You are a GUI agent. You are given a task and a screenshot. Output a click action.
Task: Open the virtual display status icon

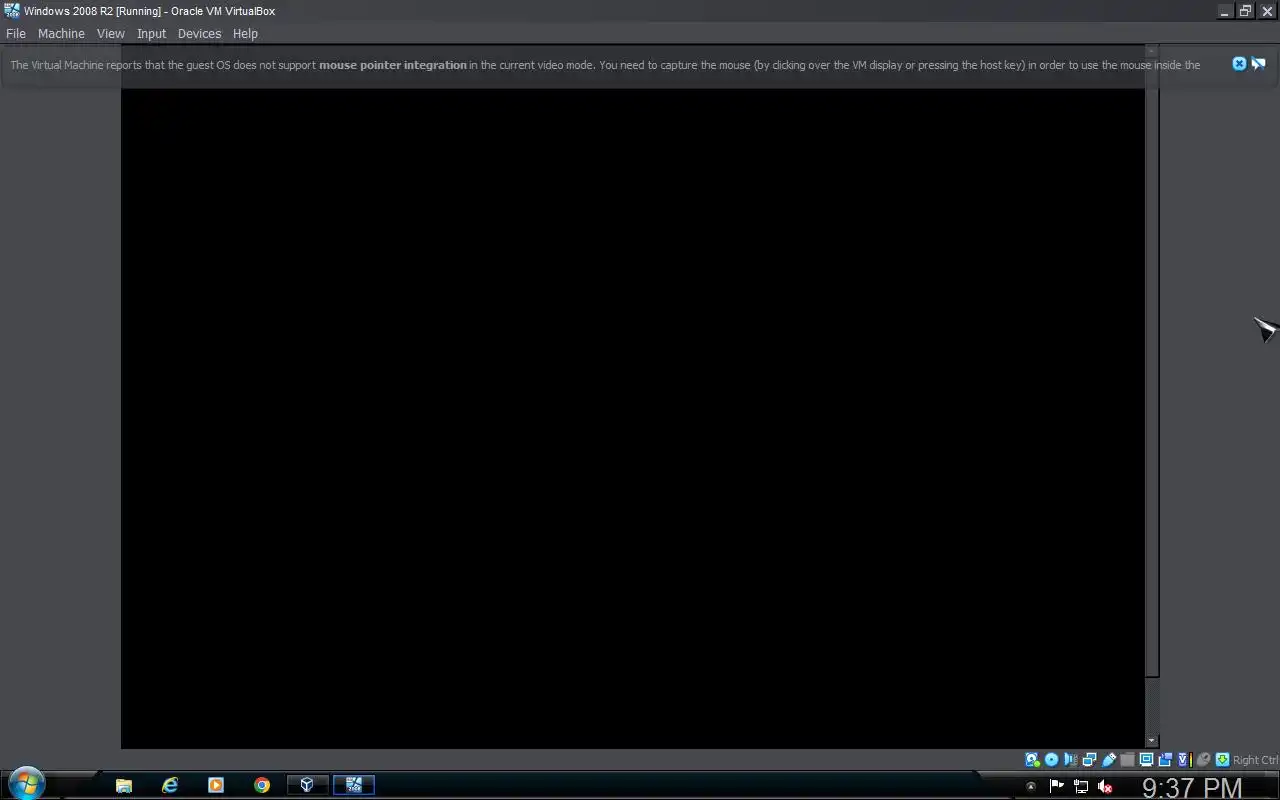point(1146,760)
